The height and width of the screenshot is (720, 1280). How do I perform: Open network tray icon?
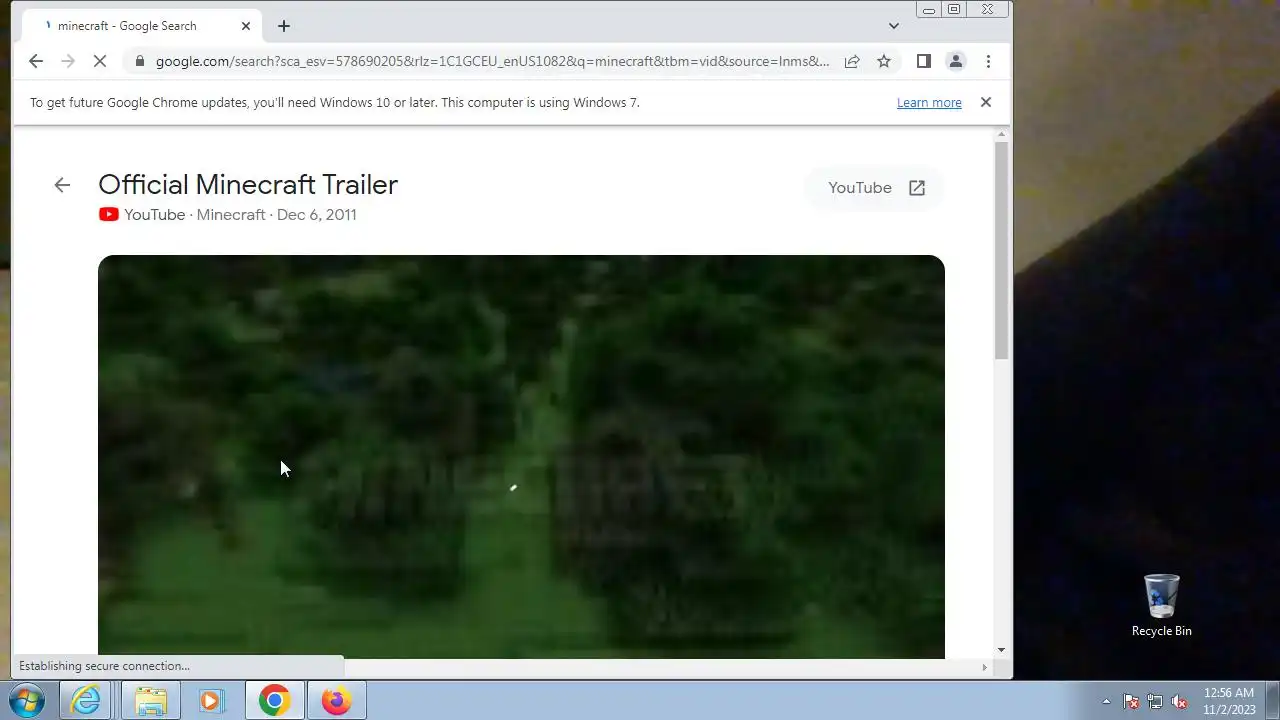point(1155,701)
